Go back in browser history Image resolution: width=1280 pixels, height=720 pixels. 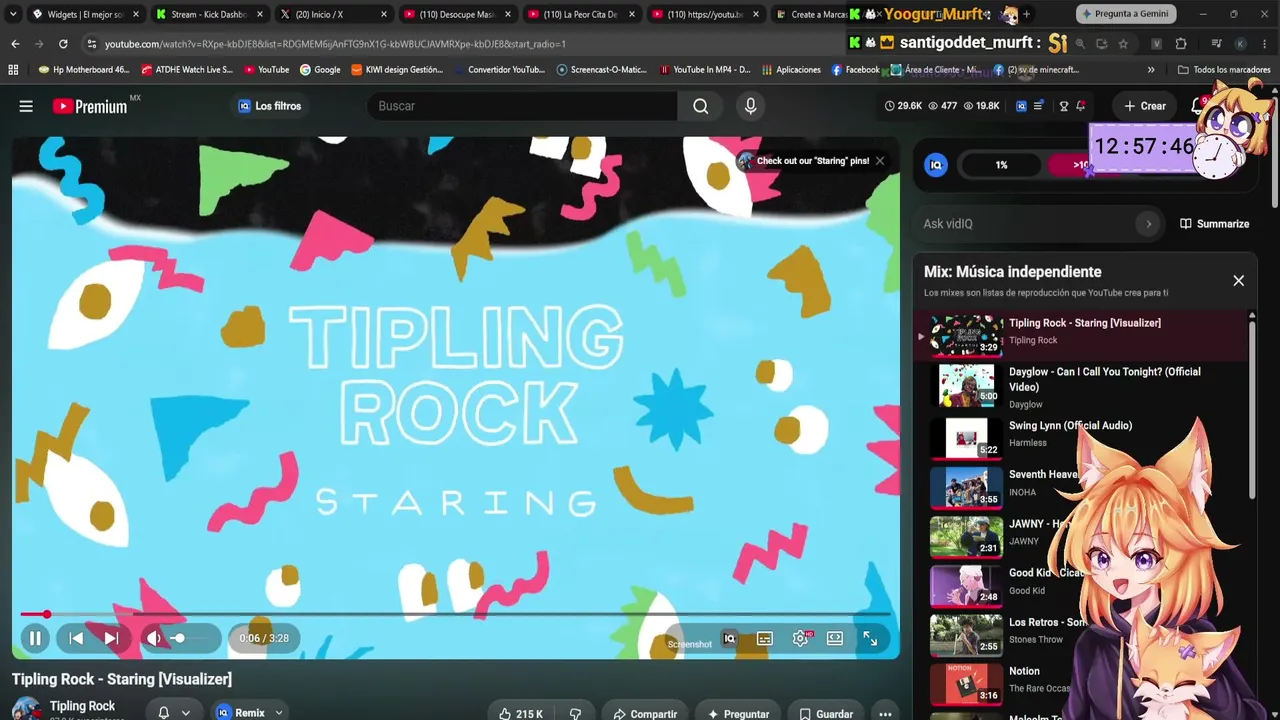pyautogui.click(x=15, y=44)
